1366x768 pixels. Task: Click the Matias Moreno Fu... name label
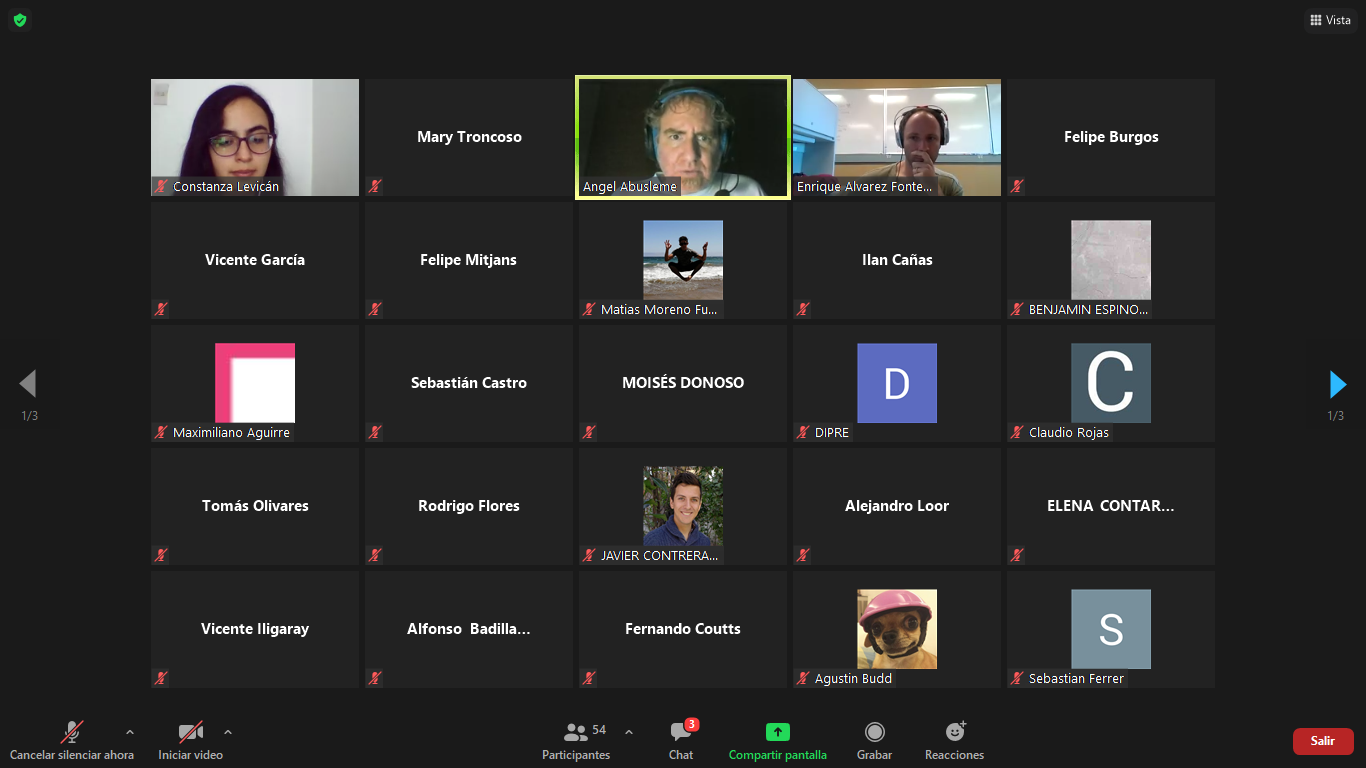coord(659,309)
